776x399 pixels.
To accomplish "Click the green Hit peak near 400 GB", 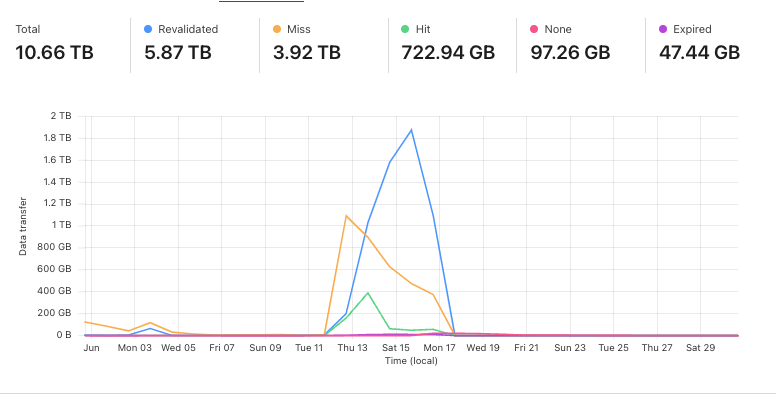I will 368,293.
